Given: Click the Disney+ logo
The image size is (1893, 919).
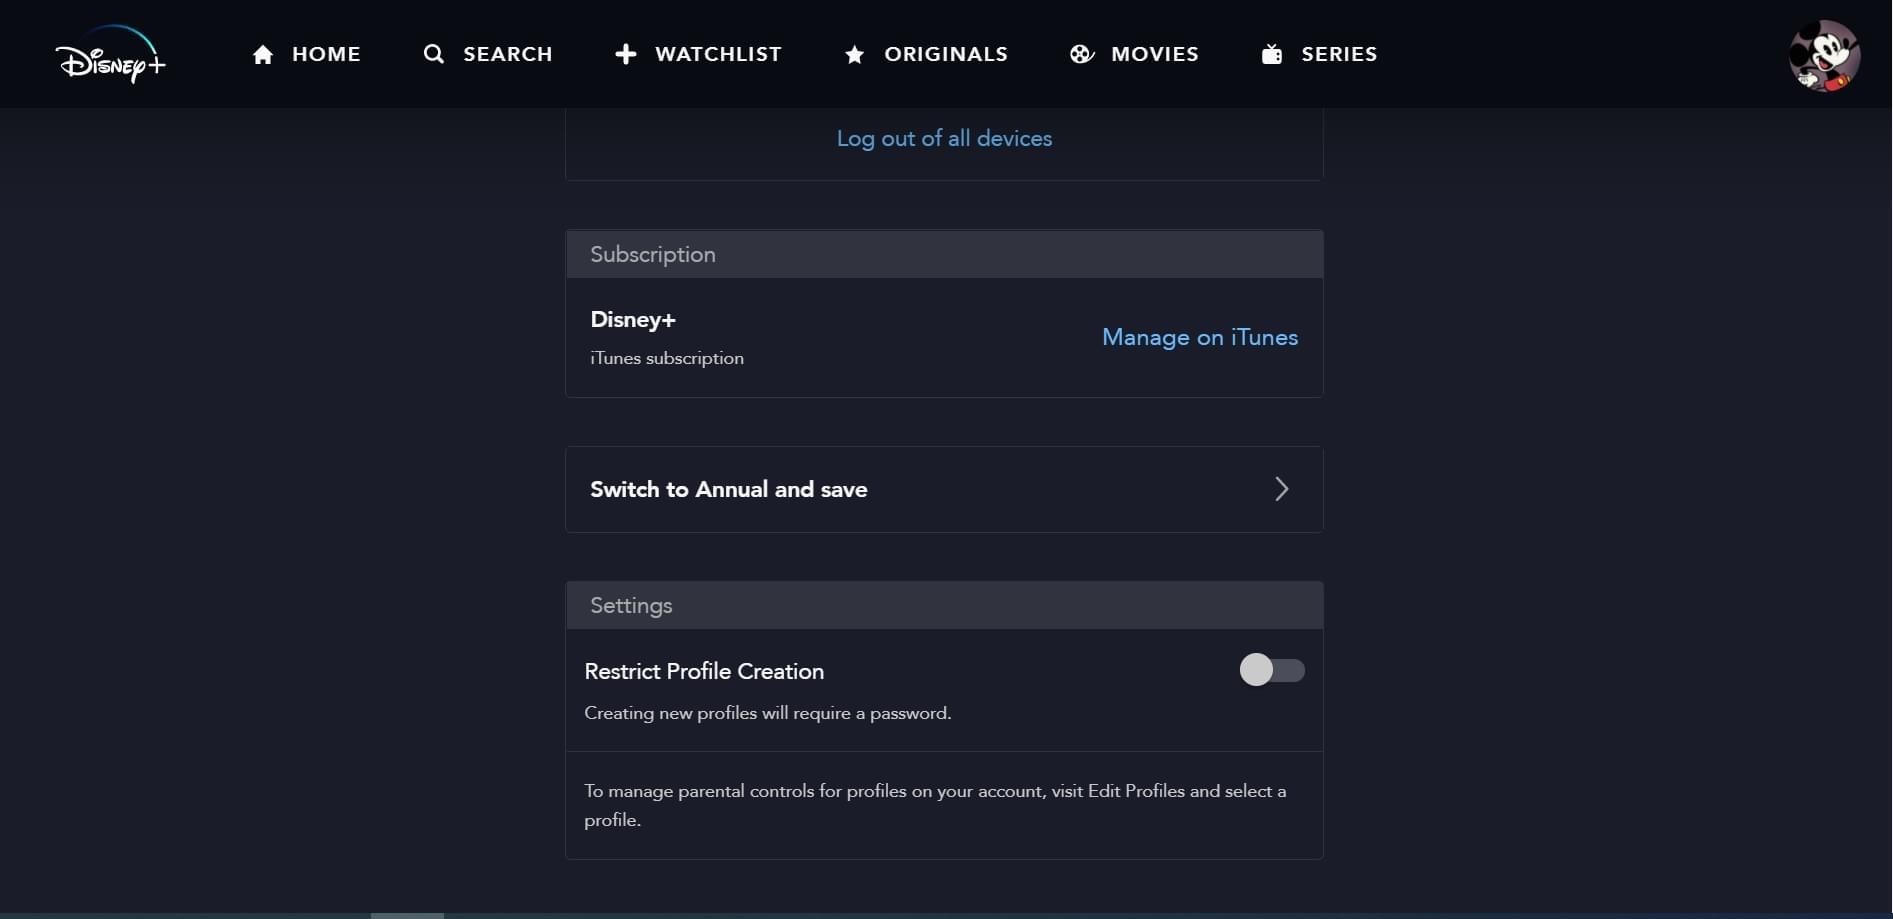Looking at the screenshot, I should point(111,54).
